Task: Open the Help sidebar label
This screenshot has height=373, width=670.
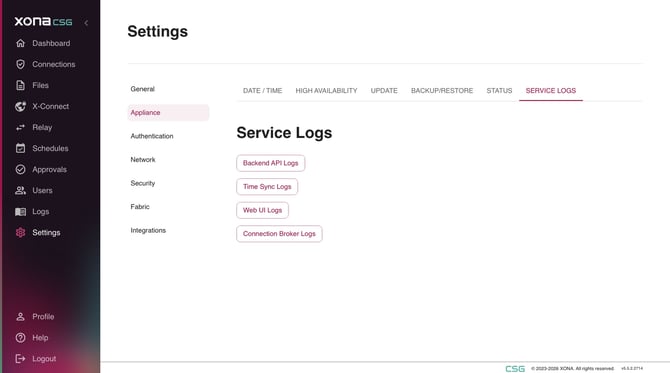Action: pyautogui.click(x=40, y=338)
